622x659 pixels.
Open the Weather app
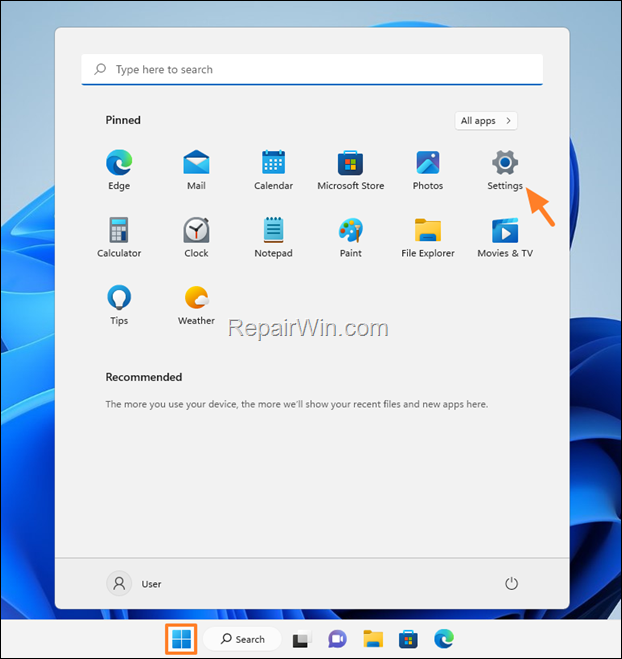196,305
